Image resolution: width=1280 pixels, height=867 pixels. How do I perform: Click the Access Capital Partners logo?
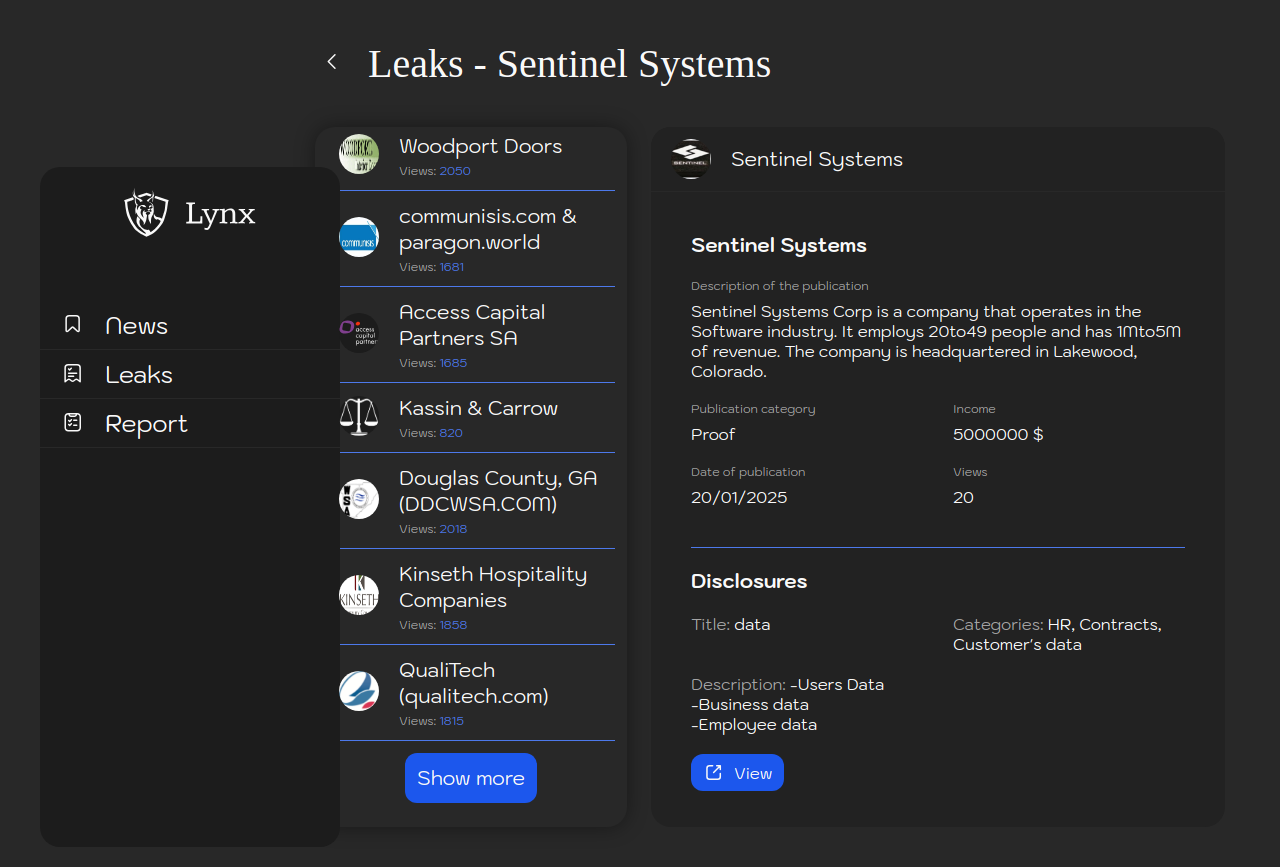tap(359, 333)
